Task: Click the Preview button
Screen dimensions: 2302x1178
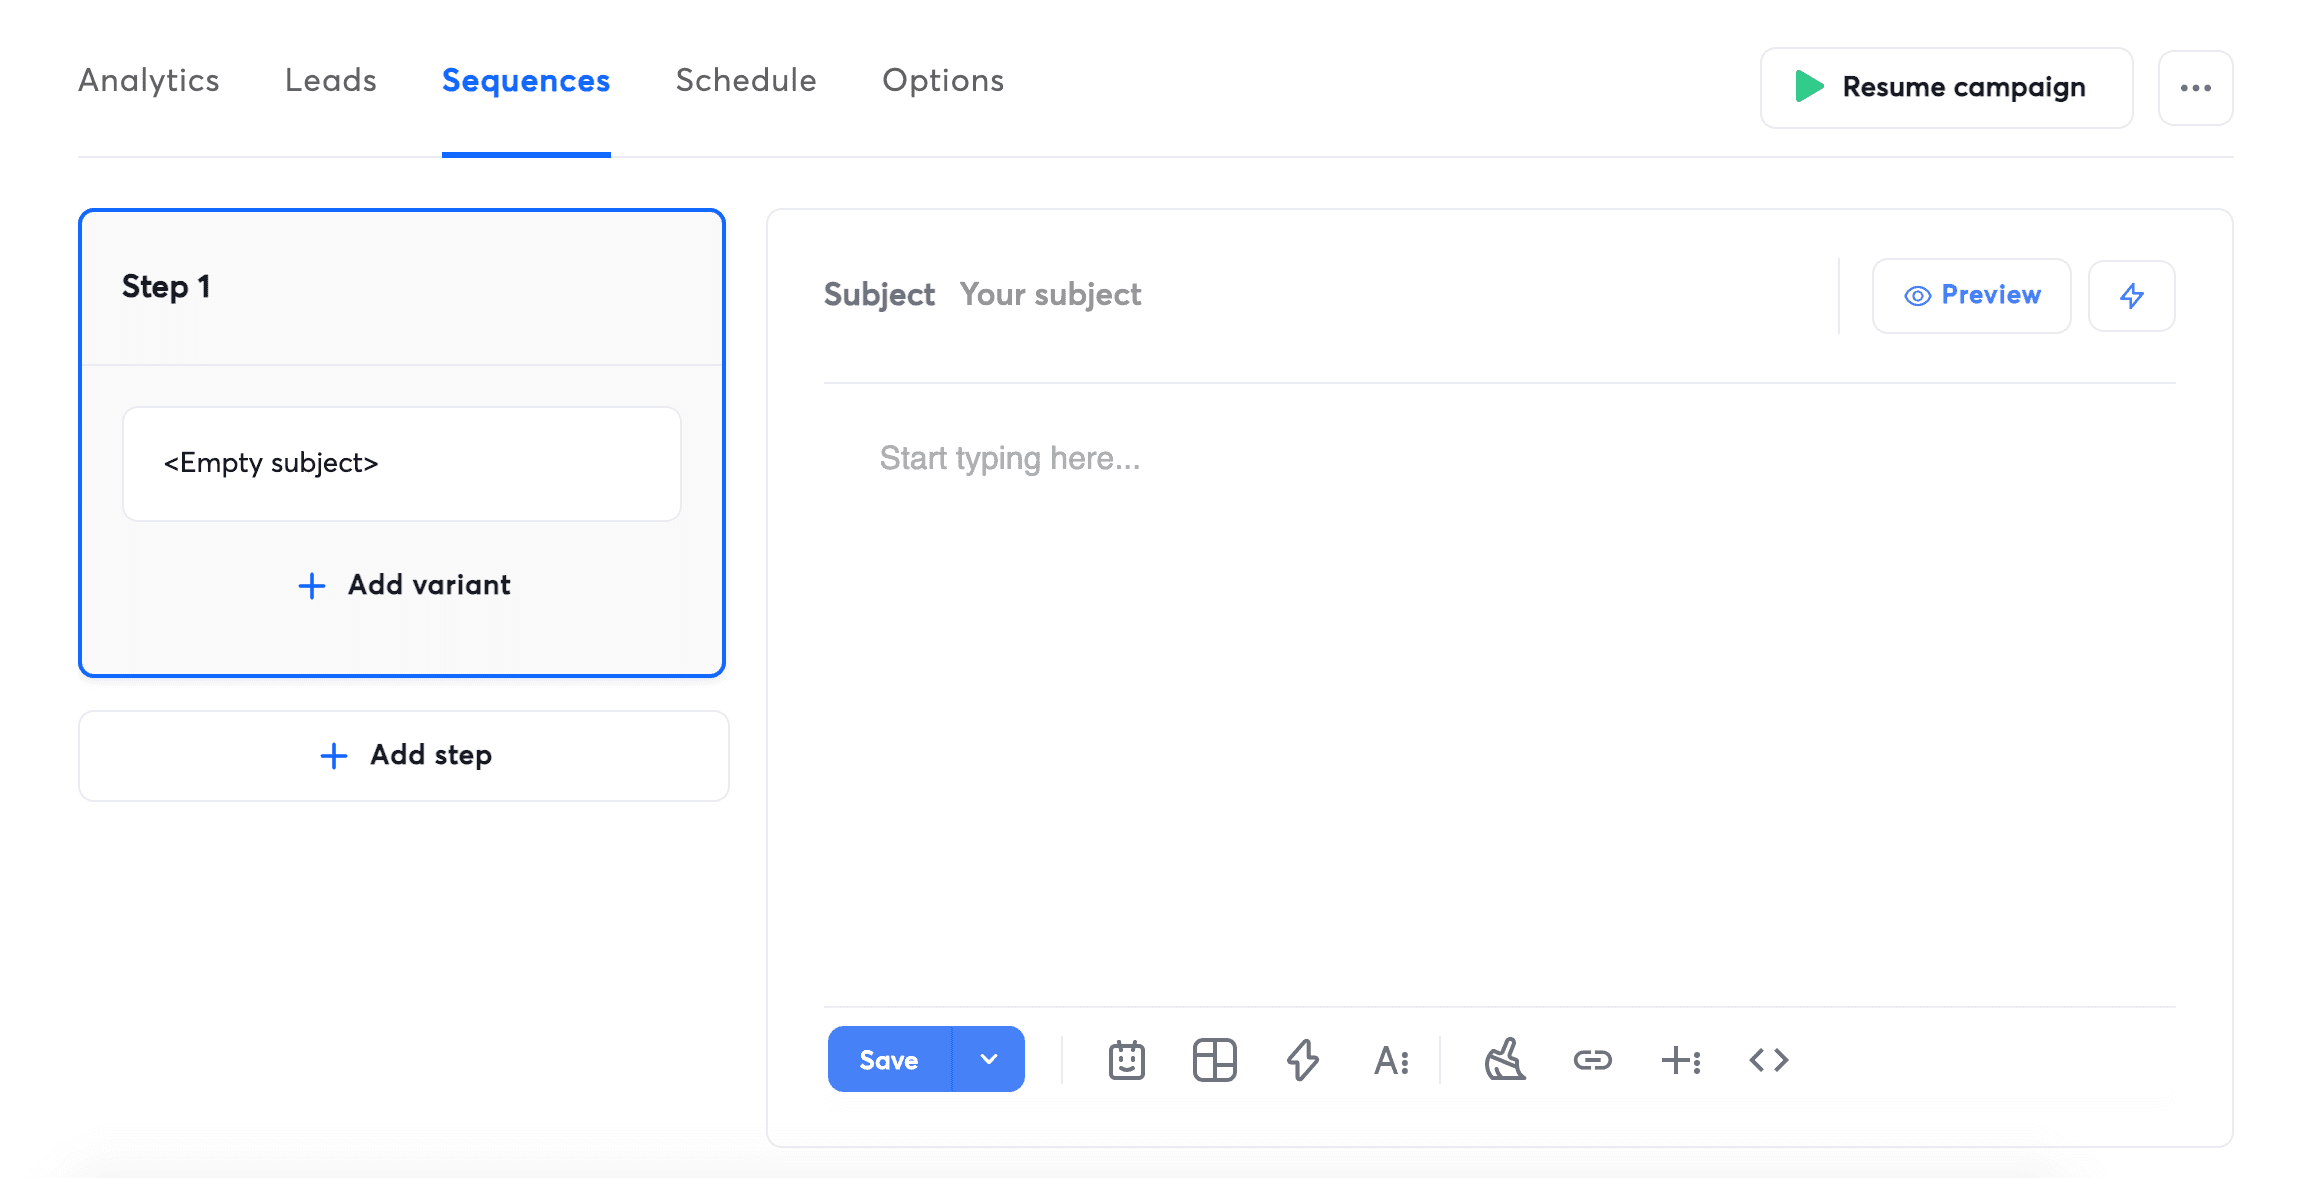Action: pos(1971,296)
